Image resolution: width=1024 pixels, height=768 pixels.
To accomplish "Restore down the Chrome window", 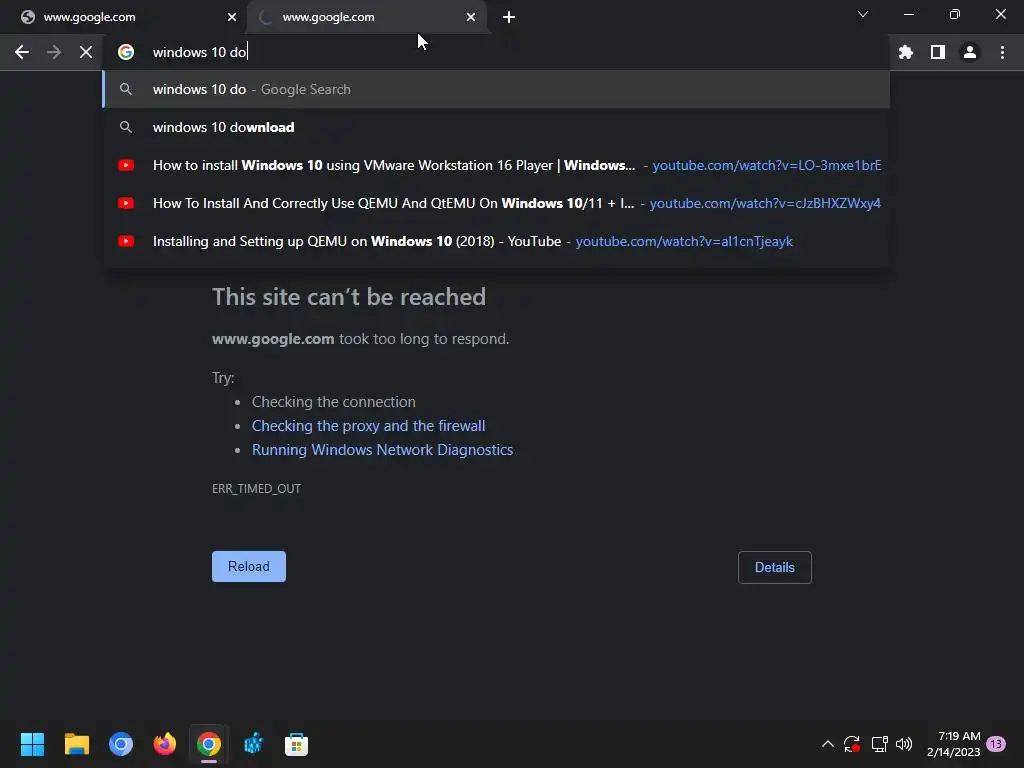I will coord(955,14).
